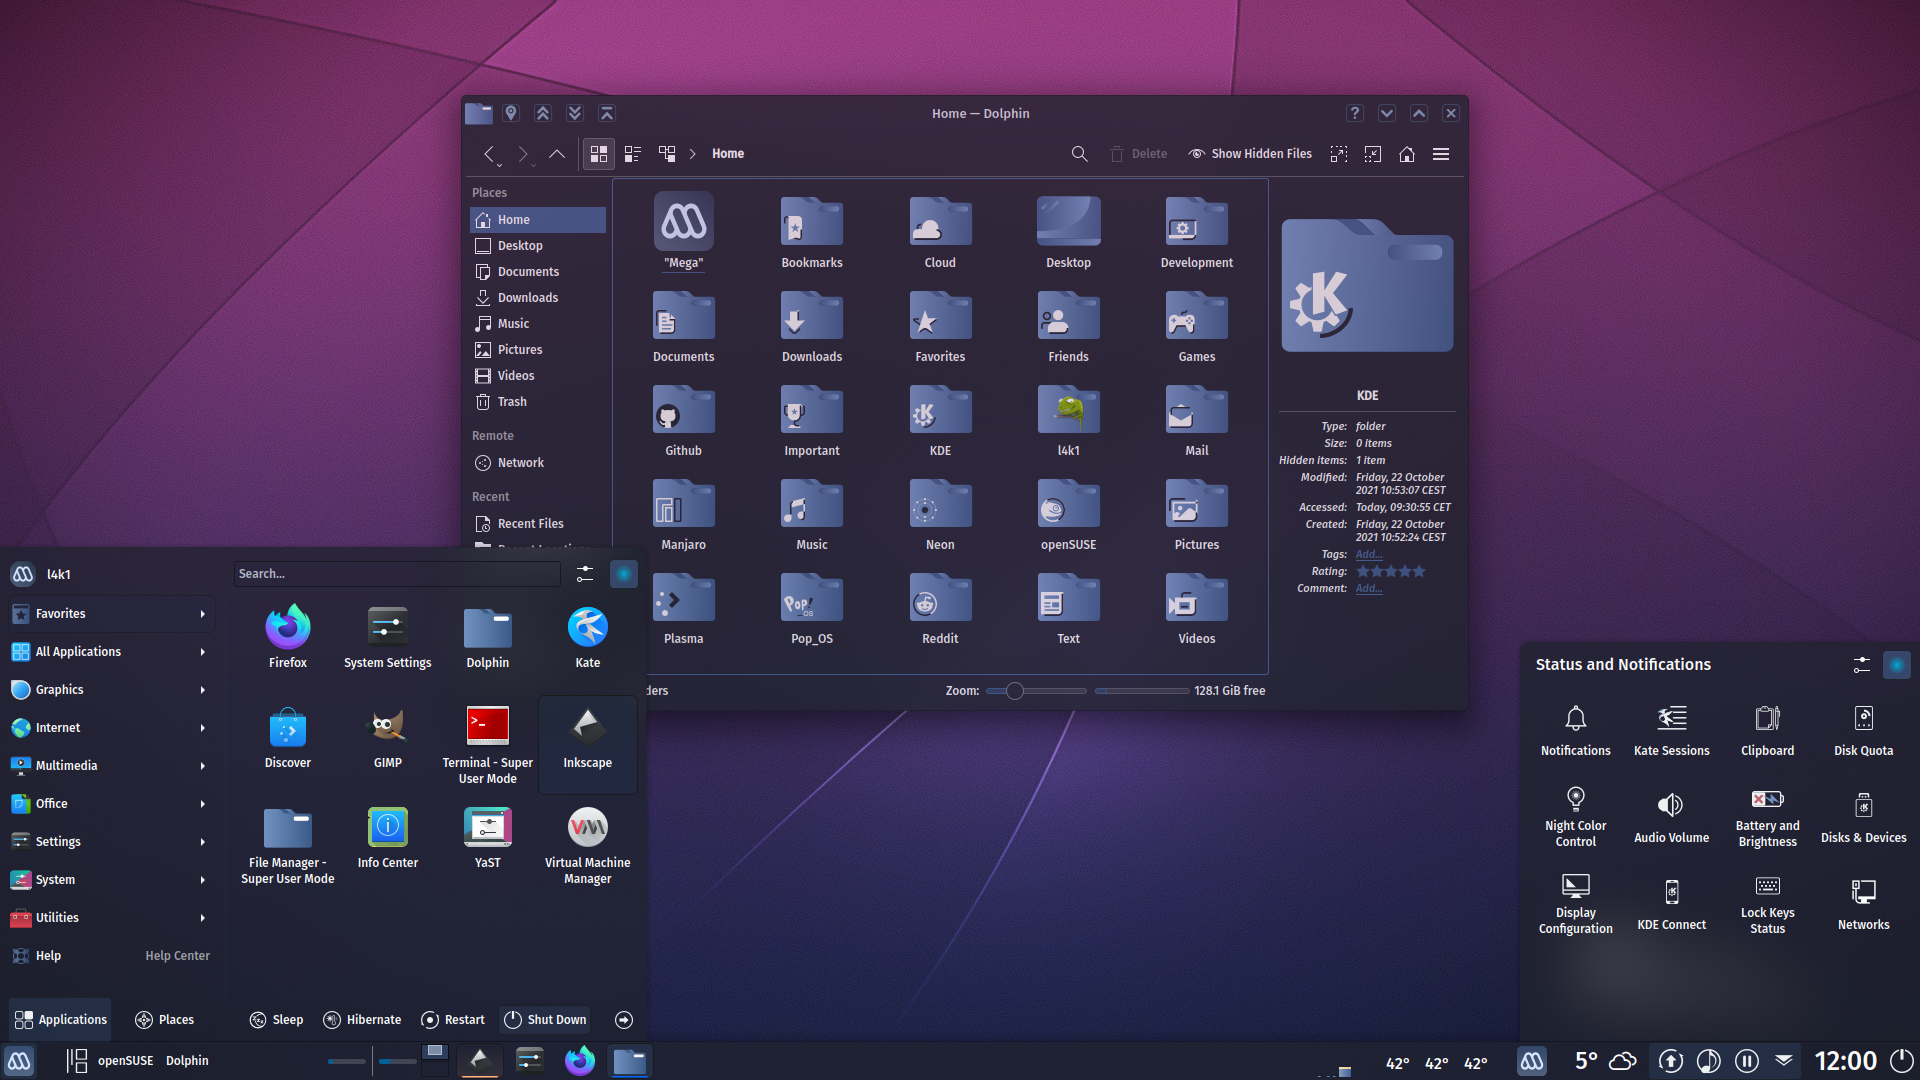
Task: Click the Restart button
Action: point(453,1020)
